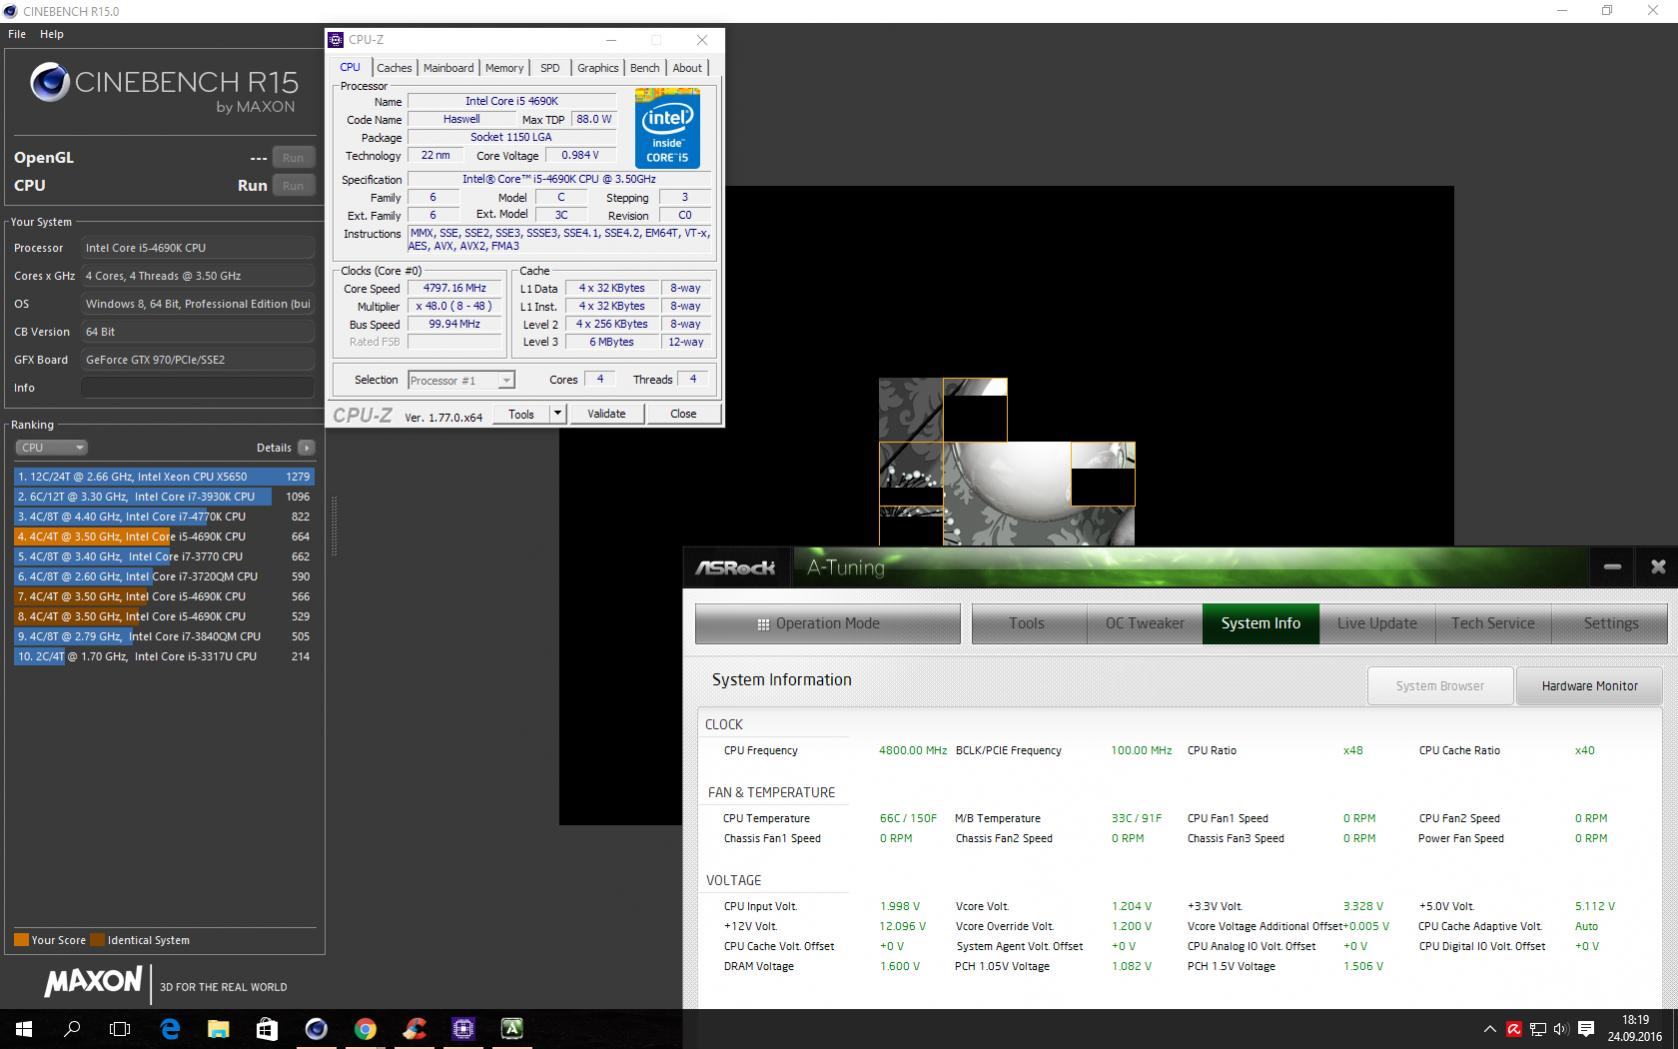Open the Windows Start menu
Screen dimensions: 1678x1049
pyautogui.click(x=24, y=1028)
